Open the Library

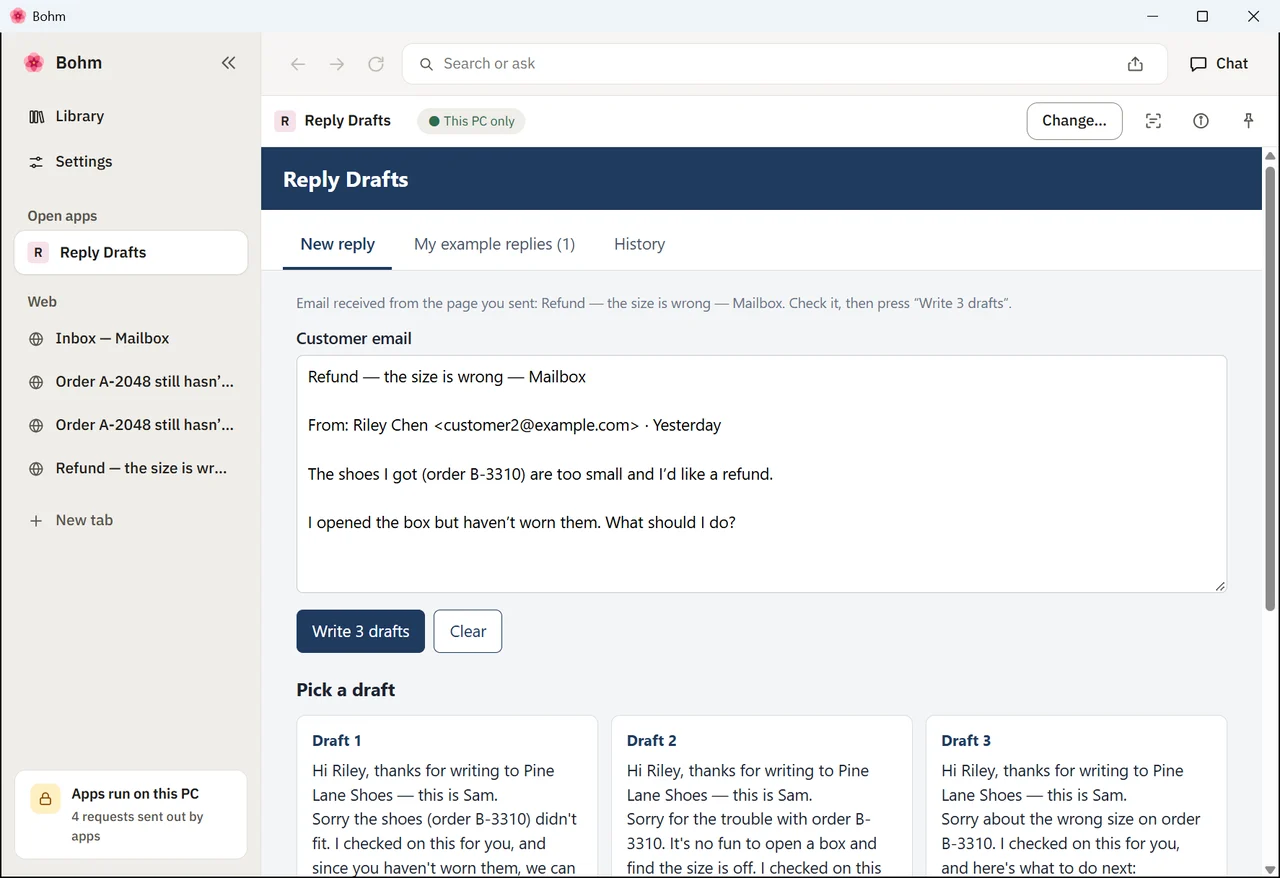click(131, 116)
